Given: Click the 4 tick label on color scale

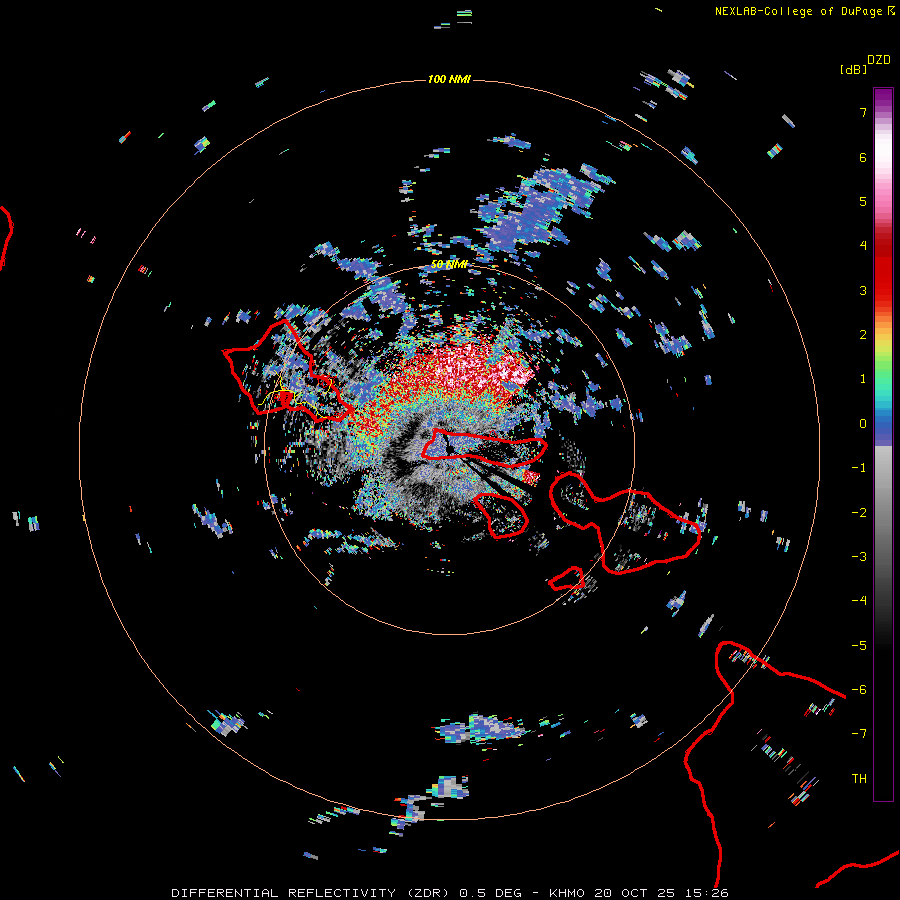Looking at the screenshot, I should 863,246.
